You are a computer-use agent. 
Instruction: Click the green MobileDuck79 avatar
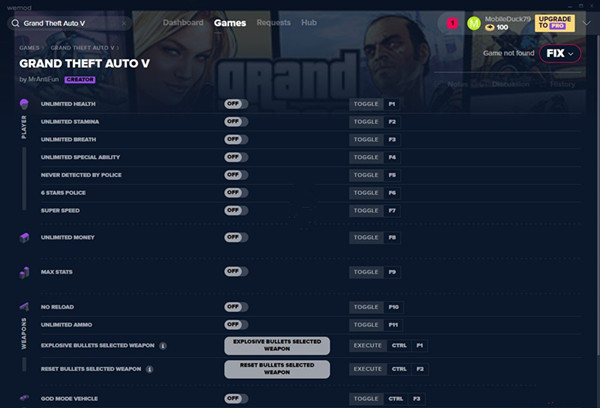474,23
